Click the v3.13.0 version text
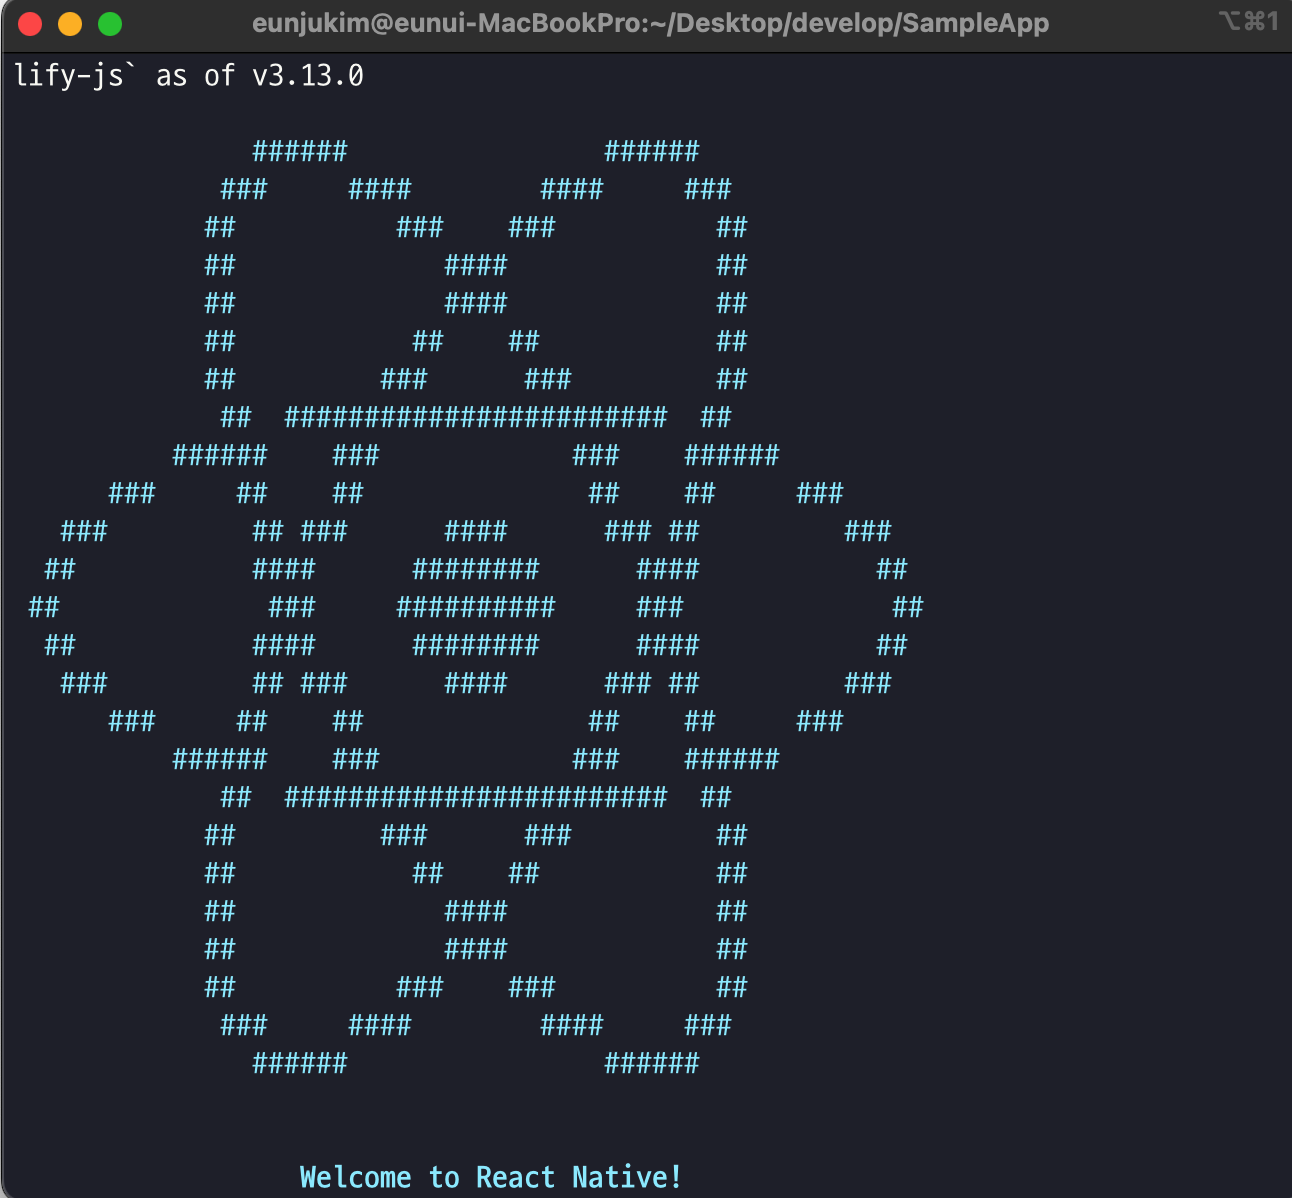Image resolution: width=1292 pixels, height=1198 pixels. tap(308, 76)
